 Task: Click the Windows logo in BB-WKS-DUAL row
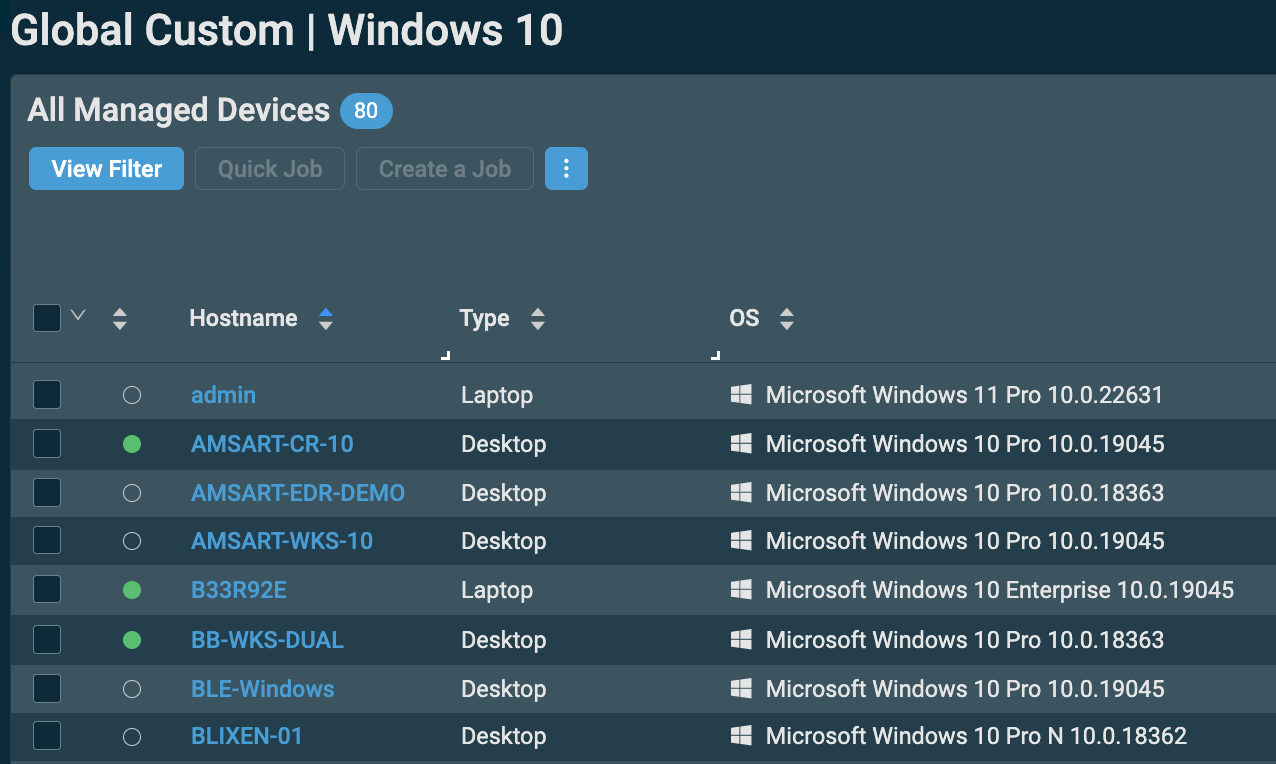(741, 639)
